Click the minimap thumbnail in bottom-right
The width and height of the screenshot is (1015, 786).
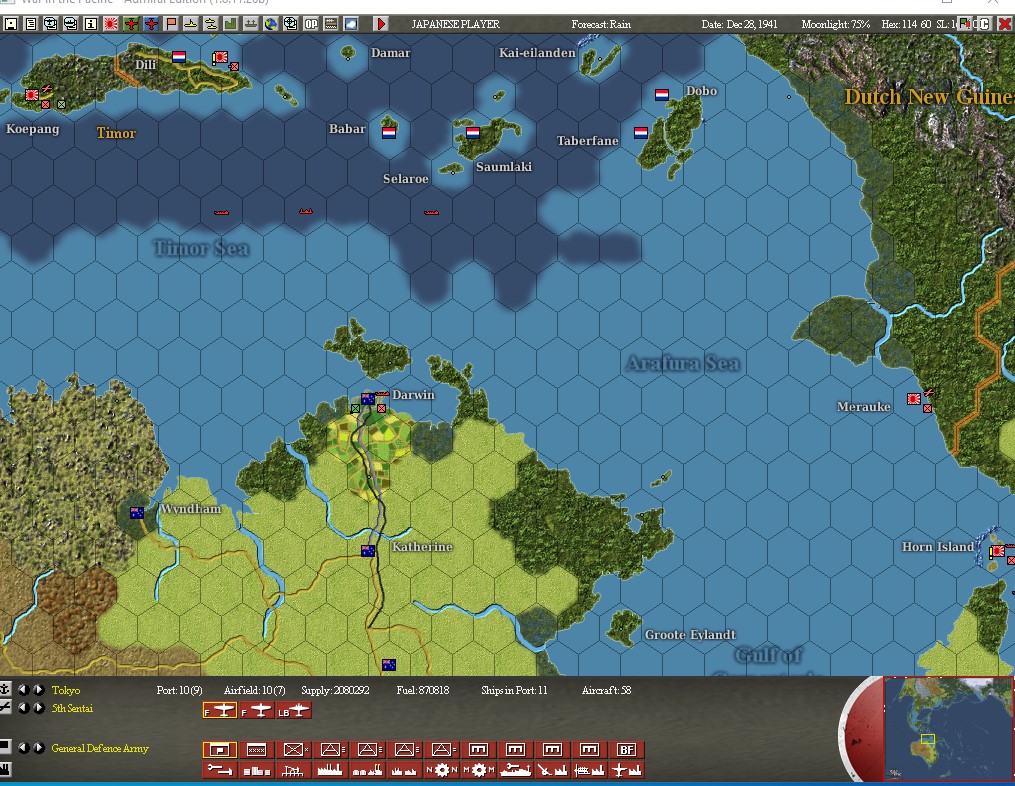[x=947, y=729]
